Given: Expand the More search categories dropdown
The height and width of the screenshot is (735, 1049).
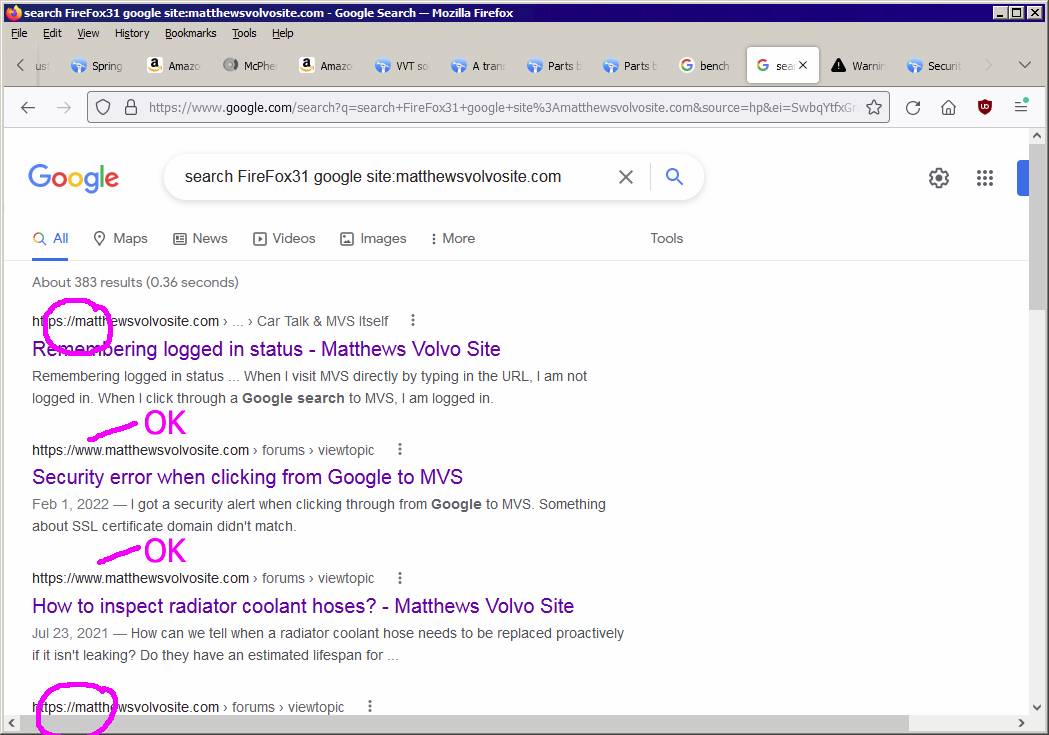Looking at the screenshot, I should click(x=455, y=238).
